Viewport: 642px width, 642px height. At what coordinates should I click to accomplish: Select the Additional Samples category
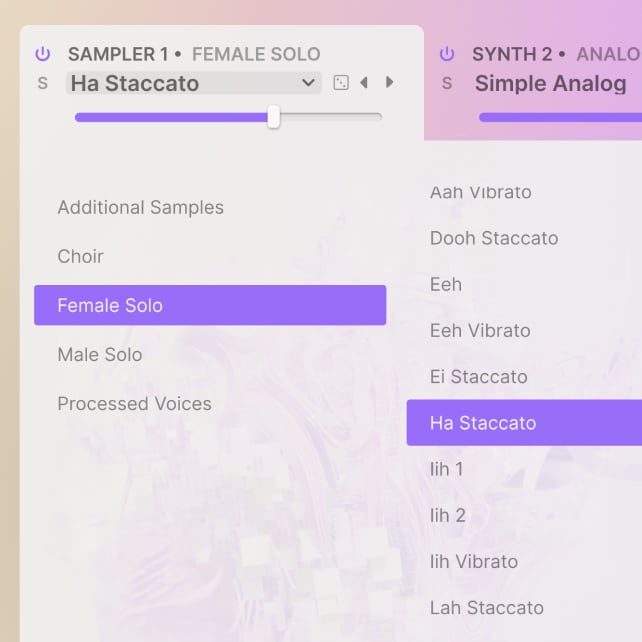[140, 208]
